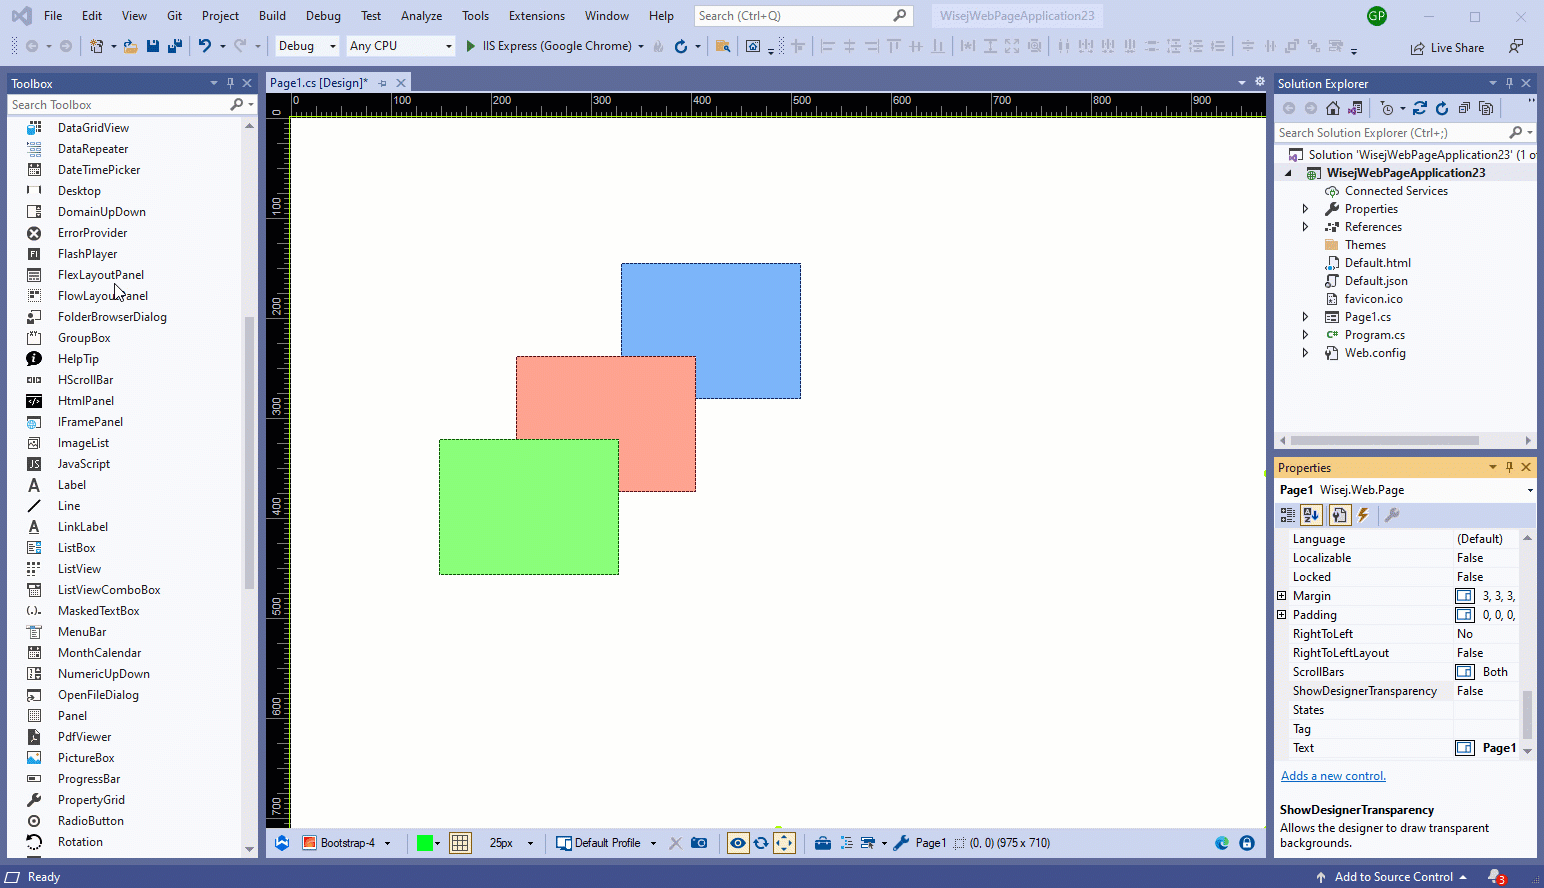This screenshot has height=888, width=1544.
Task: Toggle the Properties page button in Properties panel
Action: click(x=1339, y=515)
